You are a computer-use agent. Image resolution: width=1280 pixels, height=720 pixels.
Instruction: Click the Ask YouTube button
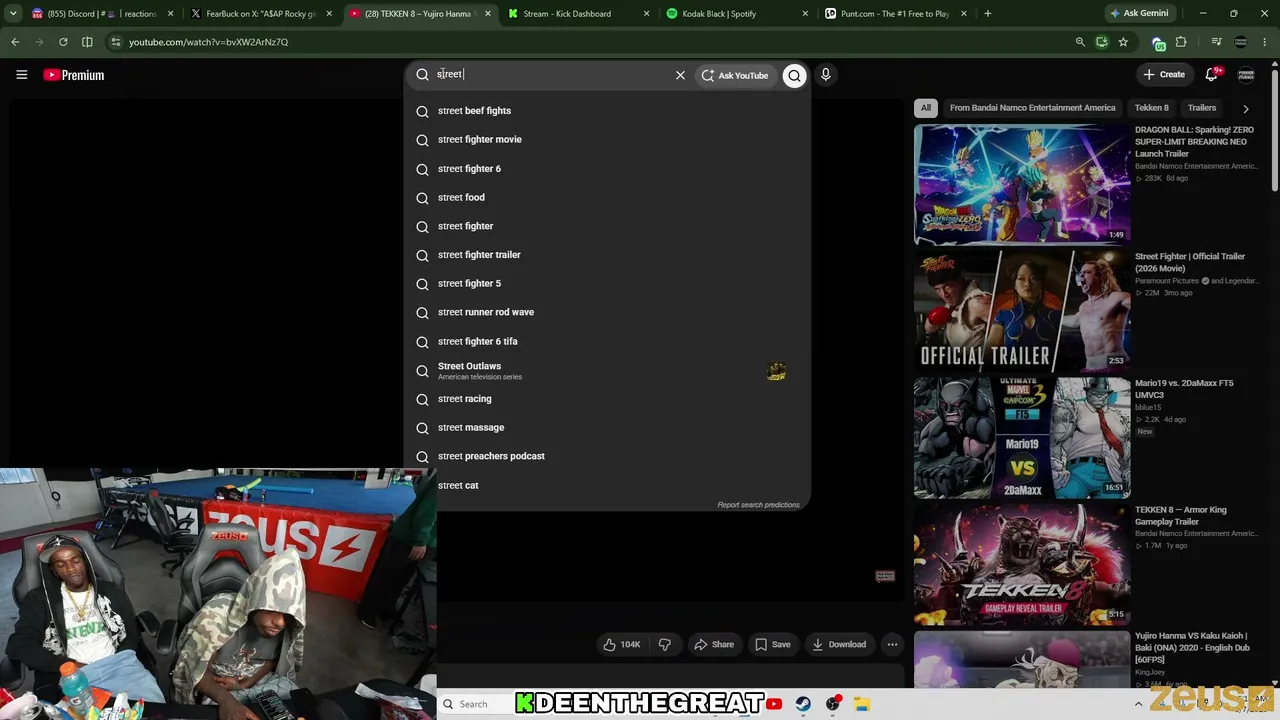[x=735, y=75]
